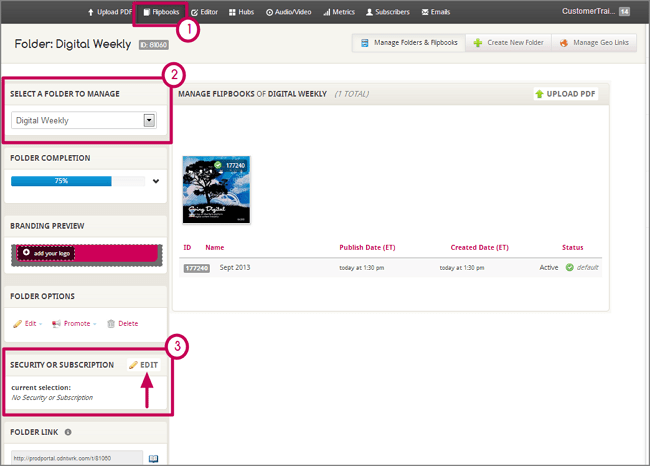Click Manage Geo Links button
The height and width of the screenshot is (466, 650).
click(x=594, y=43)
